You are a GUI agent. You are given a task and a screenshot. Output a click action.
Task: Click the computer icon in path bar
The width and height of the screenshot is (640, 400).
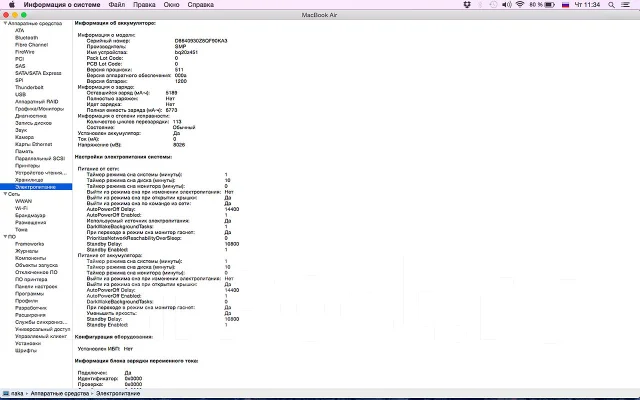coord(6,393)
